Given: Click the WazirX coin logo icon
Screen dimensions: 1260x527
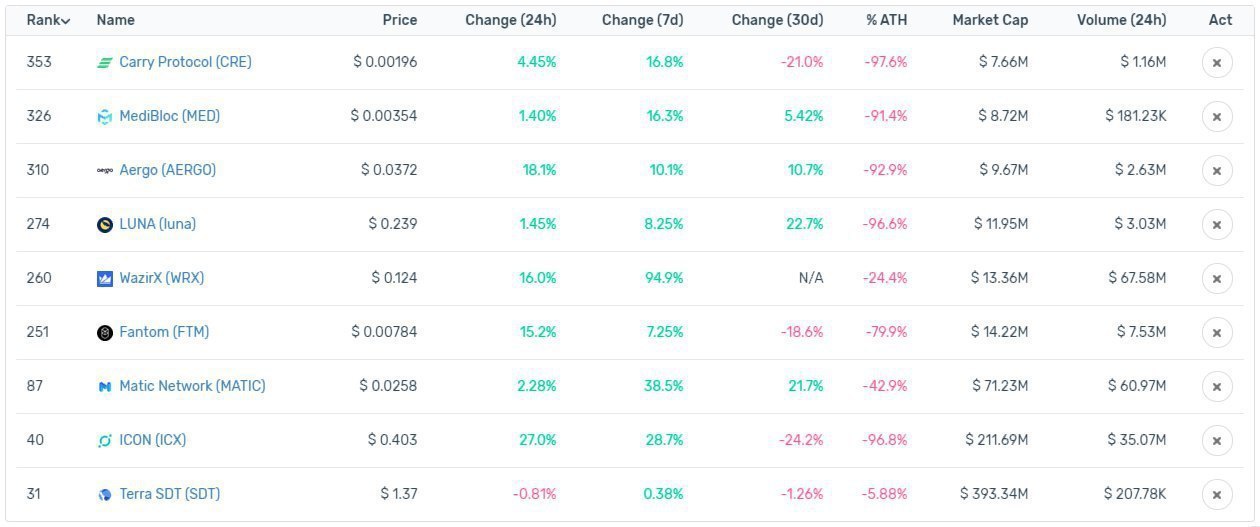Looking at the screenshot, I should [x=105, y=279].
